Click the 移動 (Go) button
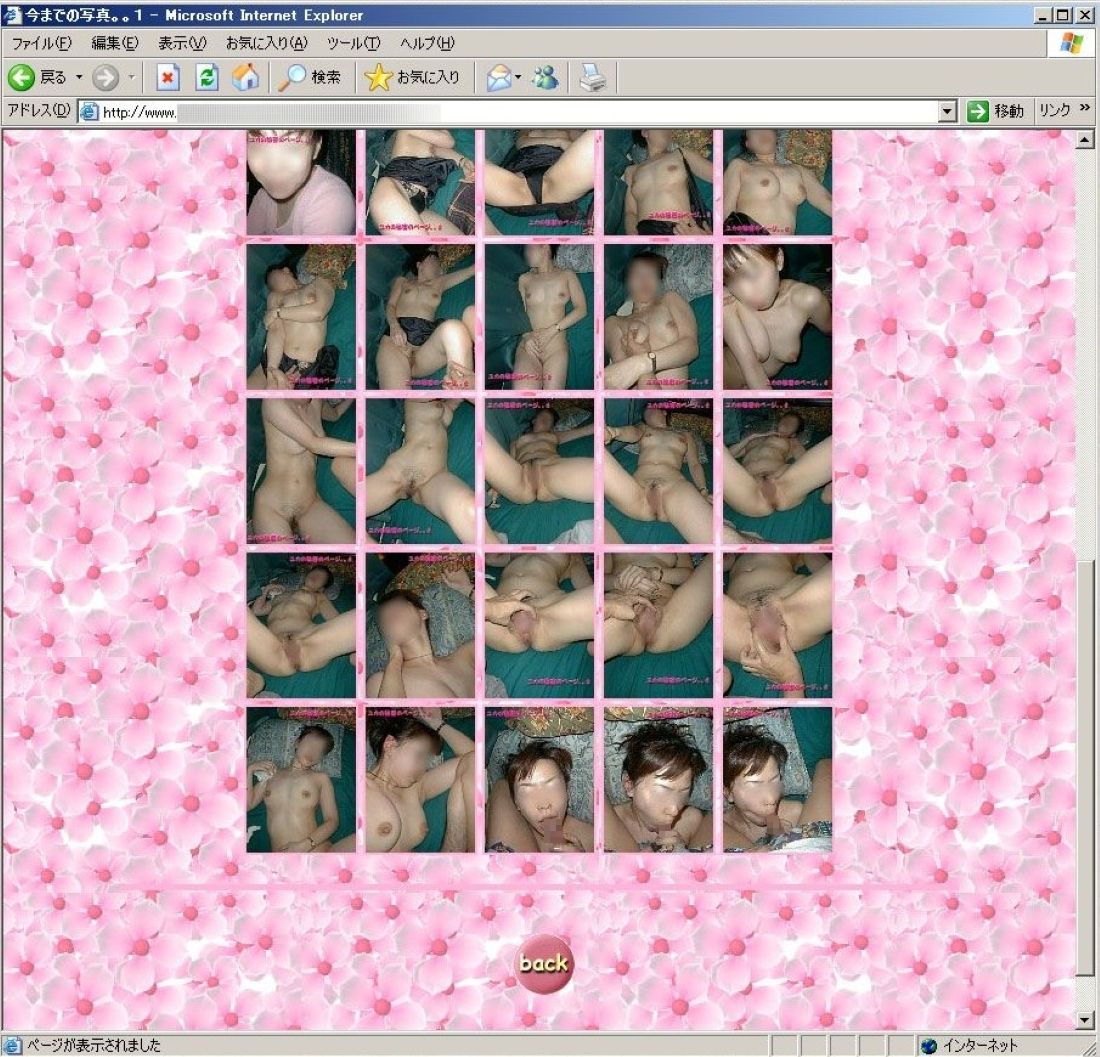This screenshot has width=1100, height=1057. point(996,111)
